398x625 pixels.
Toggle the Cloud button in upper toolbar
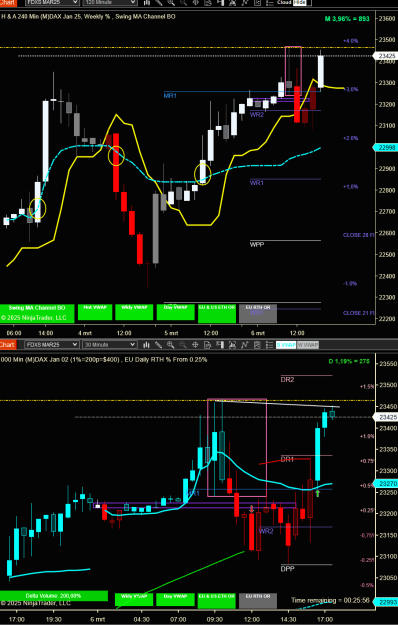284,2
